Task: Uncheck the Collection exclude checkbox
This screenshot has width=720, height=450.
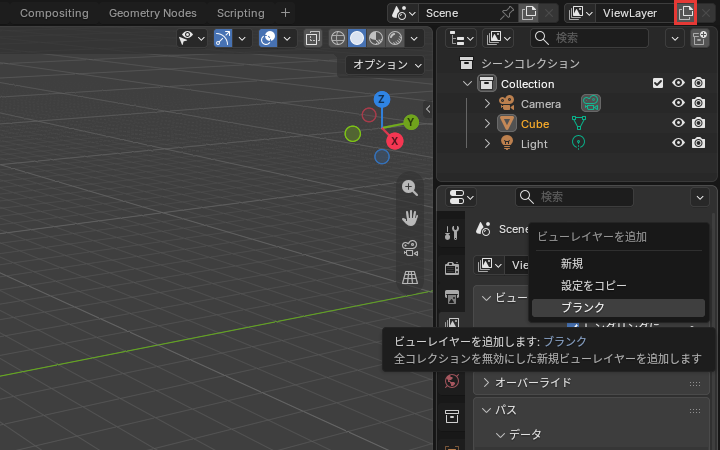Action: pos(658,83)
